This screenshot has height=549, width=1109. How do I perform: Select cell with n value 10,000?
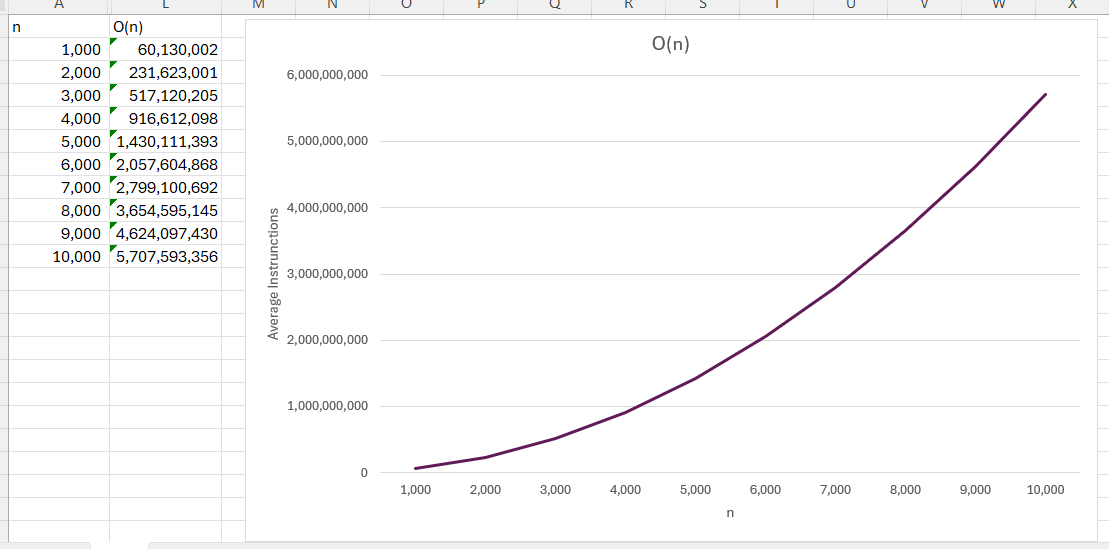click(58, 257)
